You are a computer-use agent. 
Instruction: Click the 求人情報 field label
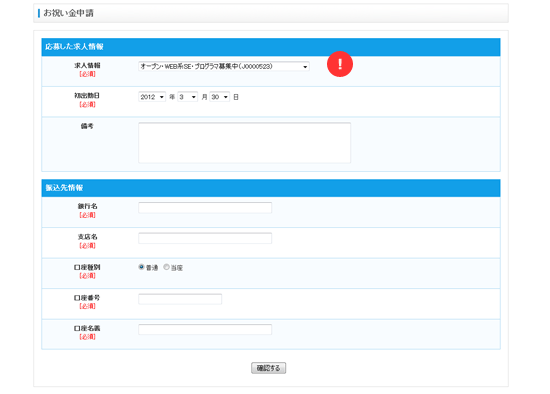pos(87,66)
